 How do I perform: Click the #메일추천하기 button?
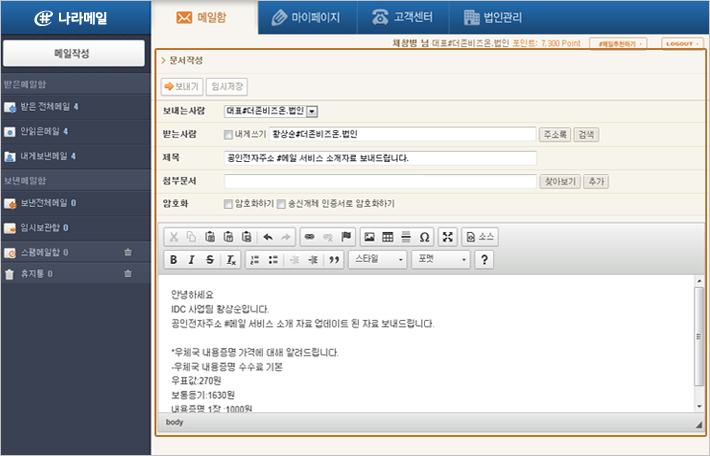618,43
